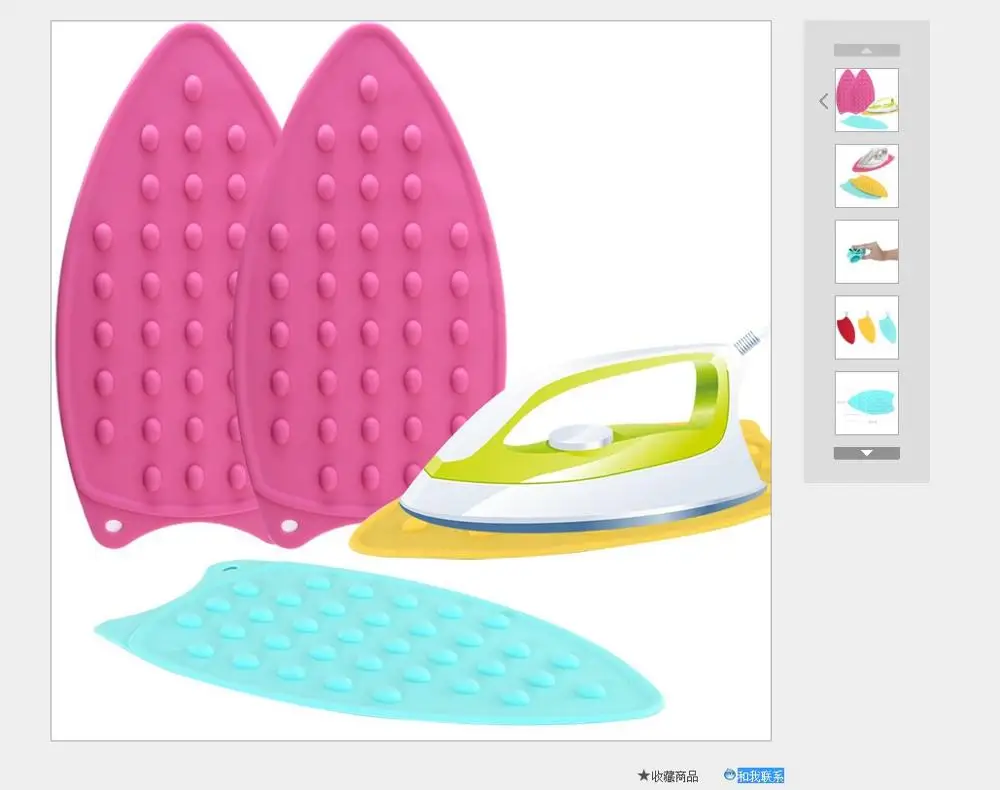Select the thumbnail with silver iron on mat
Viewport: 1000px width, 790px height.
867,176
